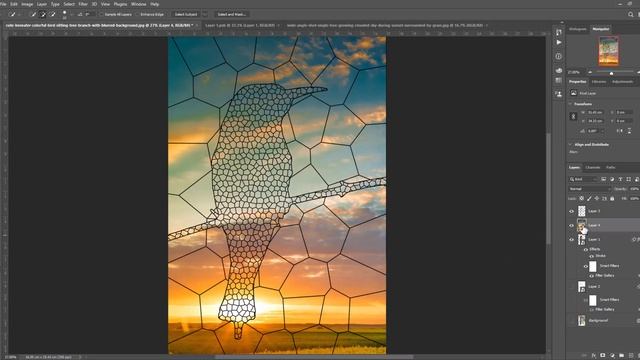
Task: Choose New Selection mode in options bar
Action: [x=33, y=14]
